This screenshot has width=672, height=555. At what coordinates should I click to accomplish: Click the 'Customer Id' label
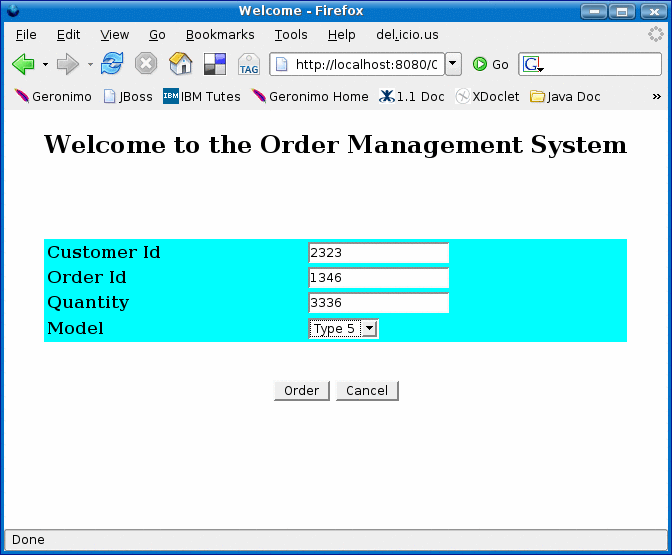click(104, 252)
